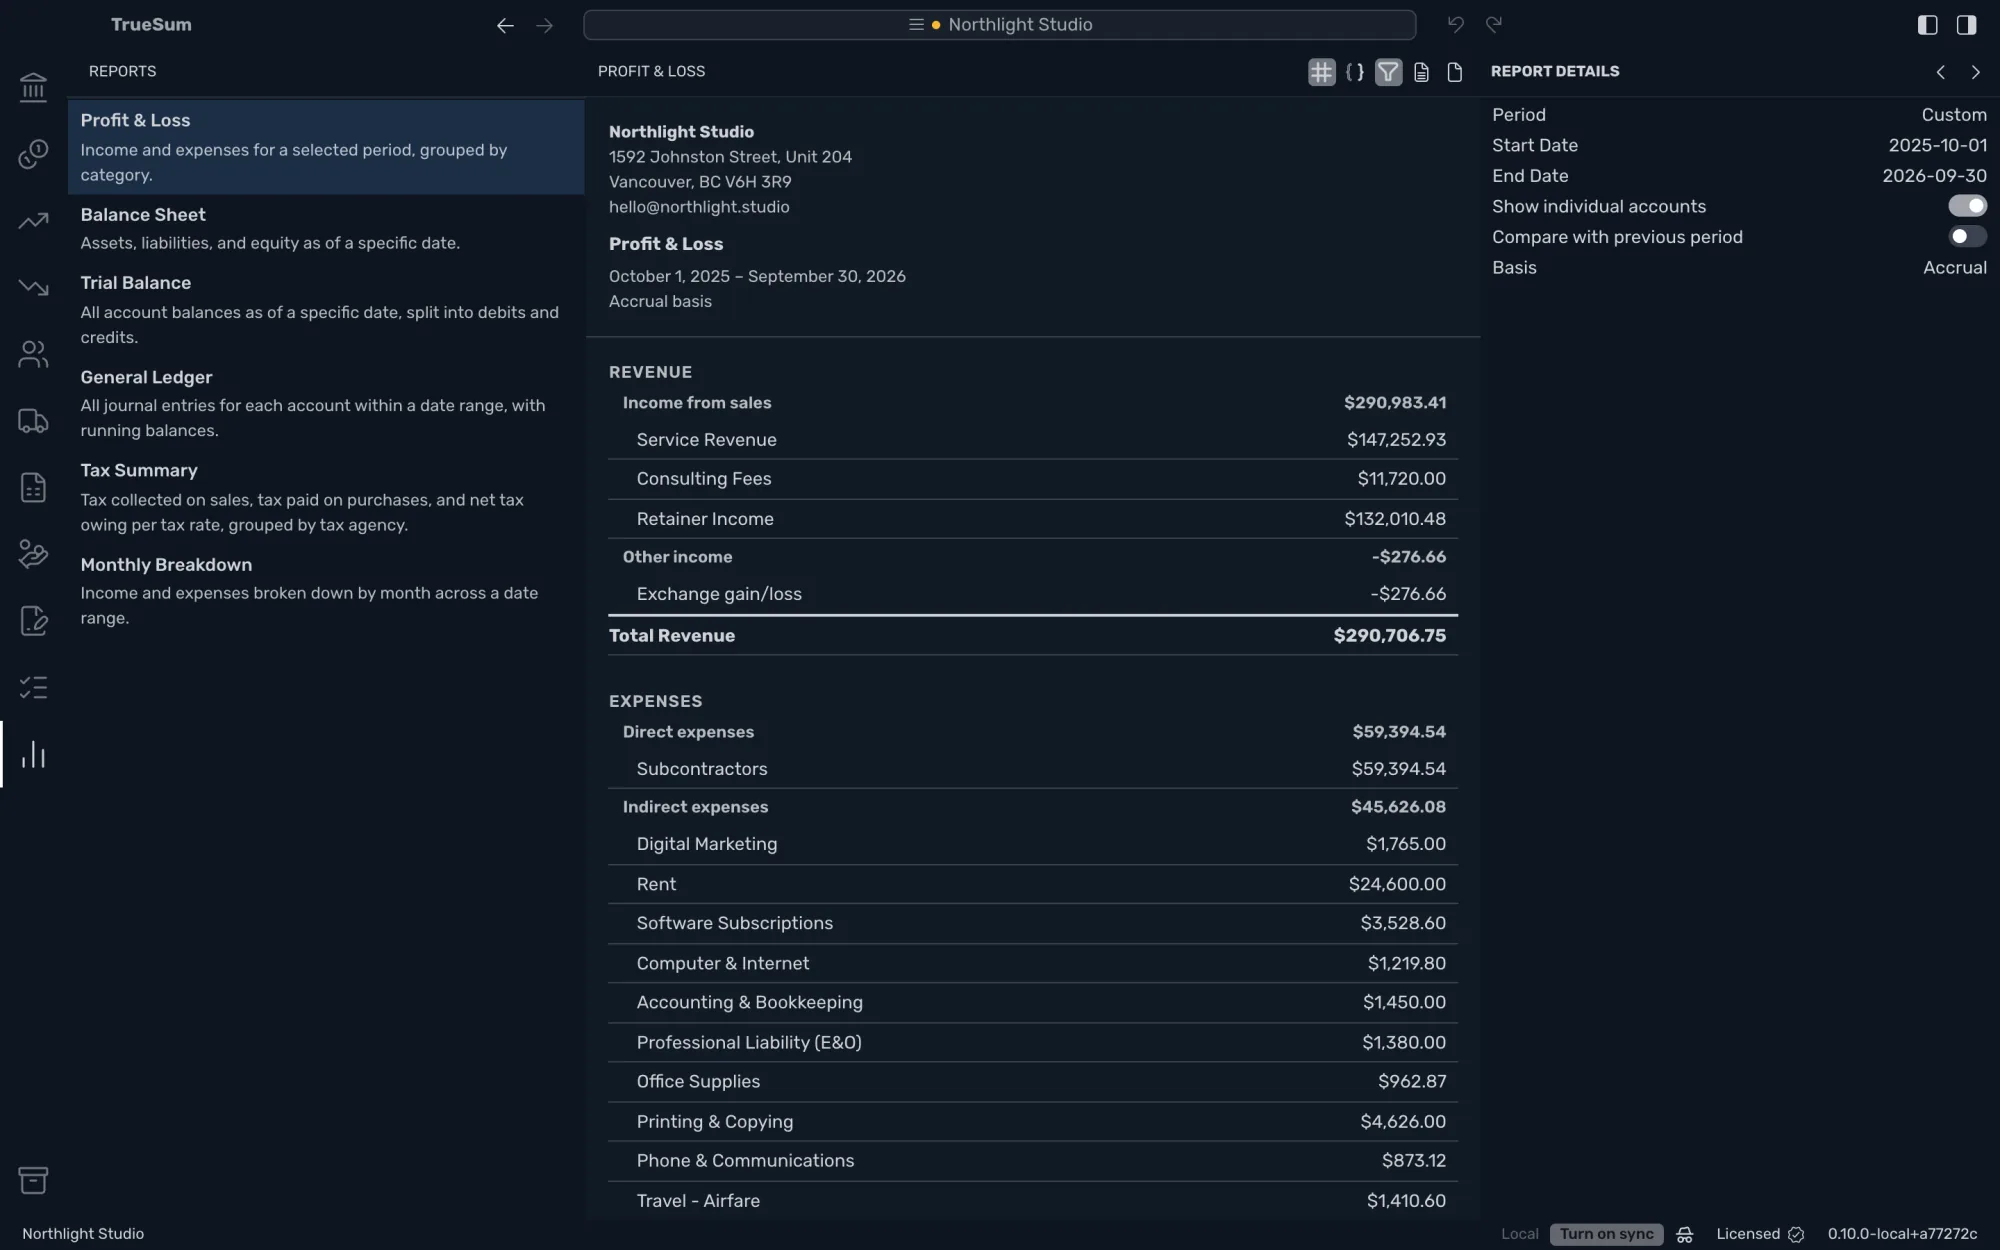Click the archive box icon in the sidebar
This screenshot has height=1250, width=2000.
pyautogui.click(x=33, y=1180)
